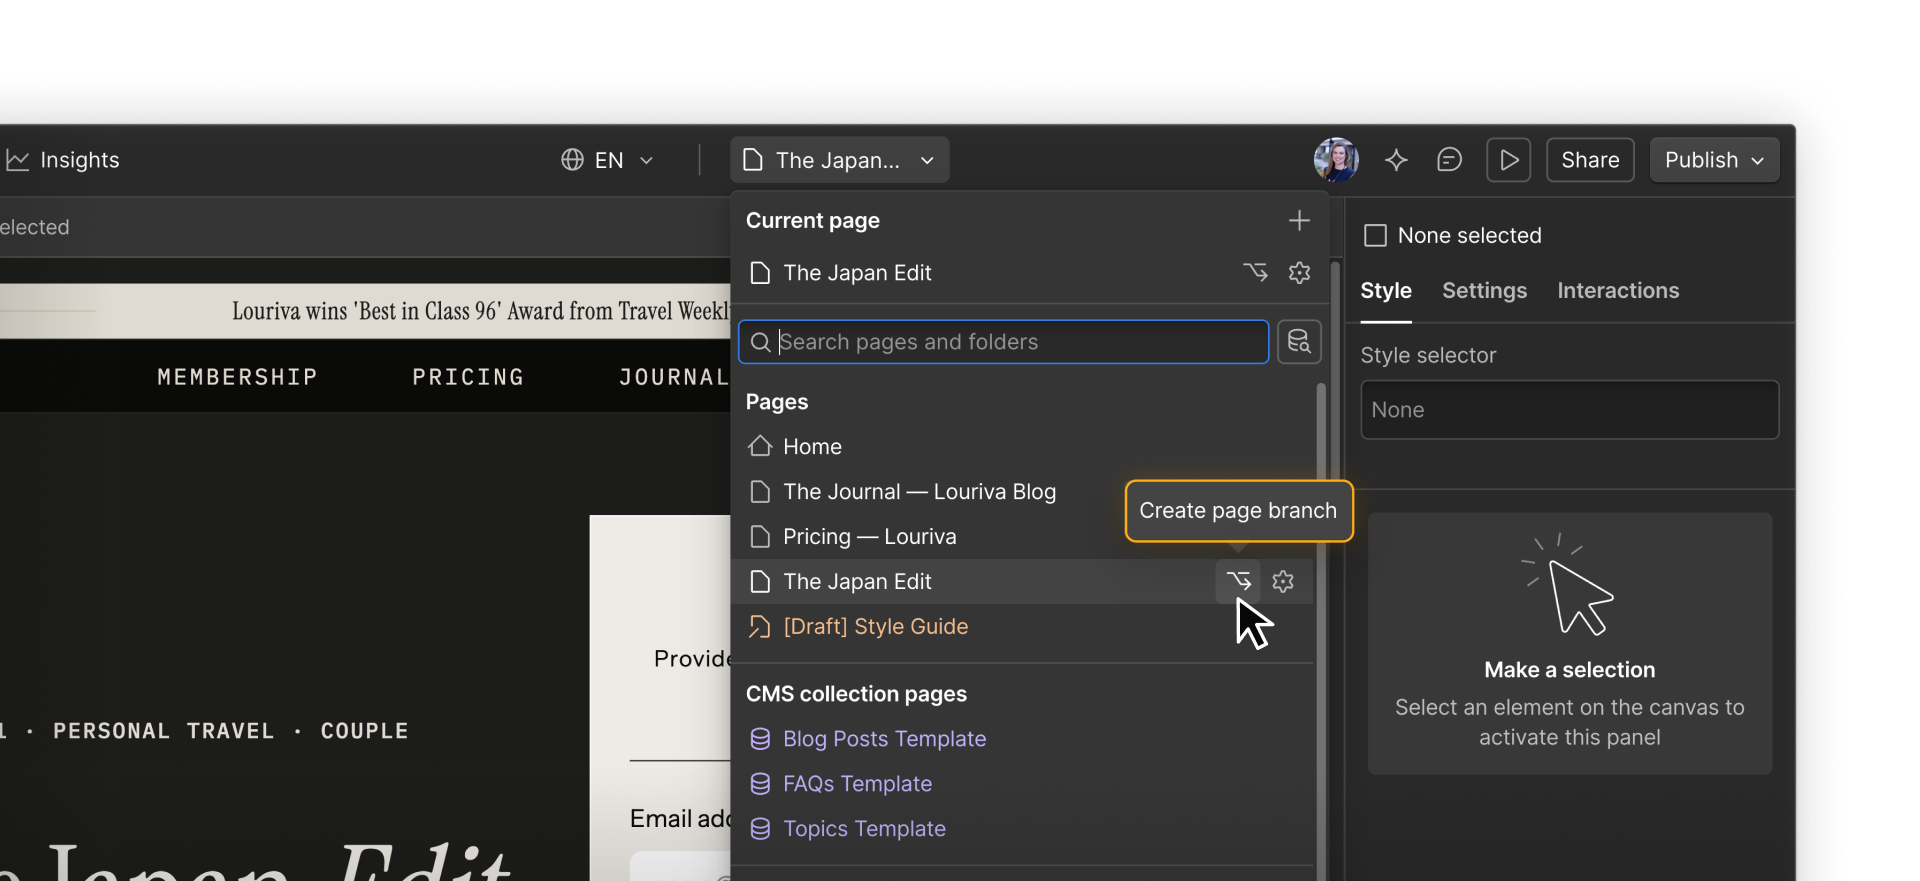Select The Japan Edit in Pages list
Screen dimensions: 1920x881
point(1022,582)
